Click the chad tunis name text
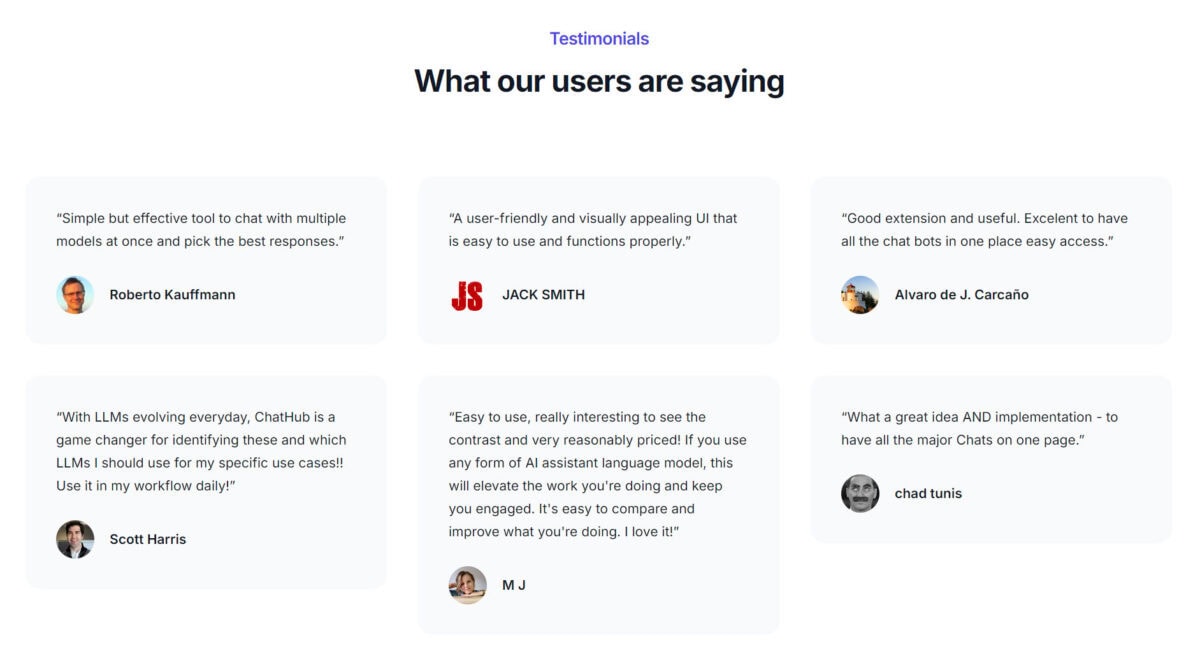The image size is (1200, 656). coord(928,493)
